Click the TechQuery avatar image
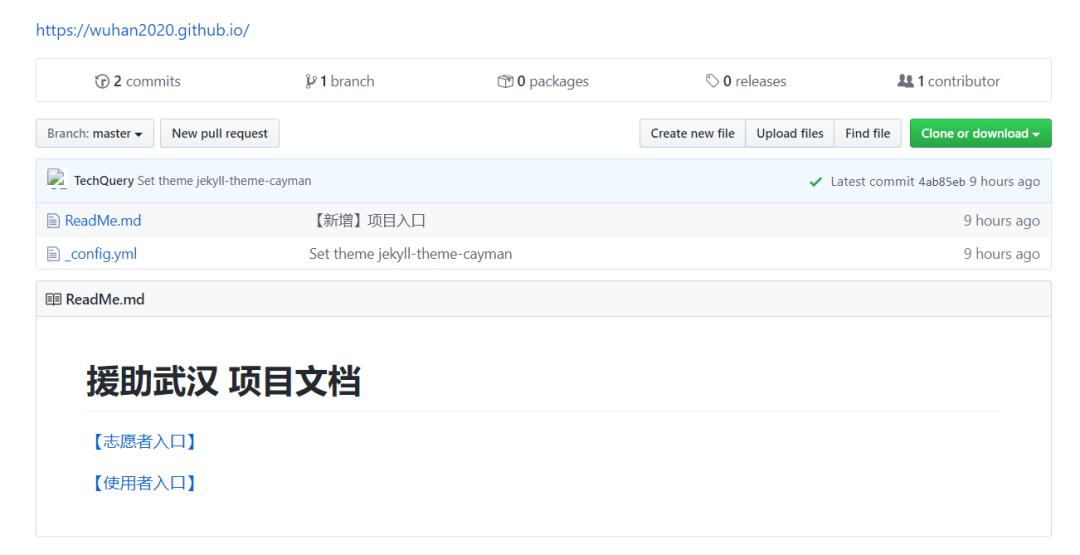Image resolution: width=1080 pixels, height=555 pixels. point(56,179)
